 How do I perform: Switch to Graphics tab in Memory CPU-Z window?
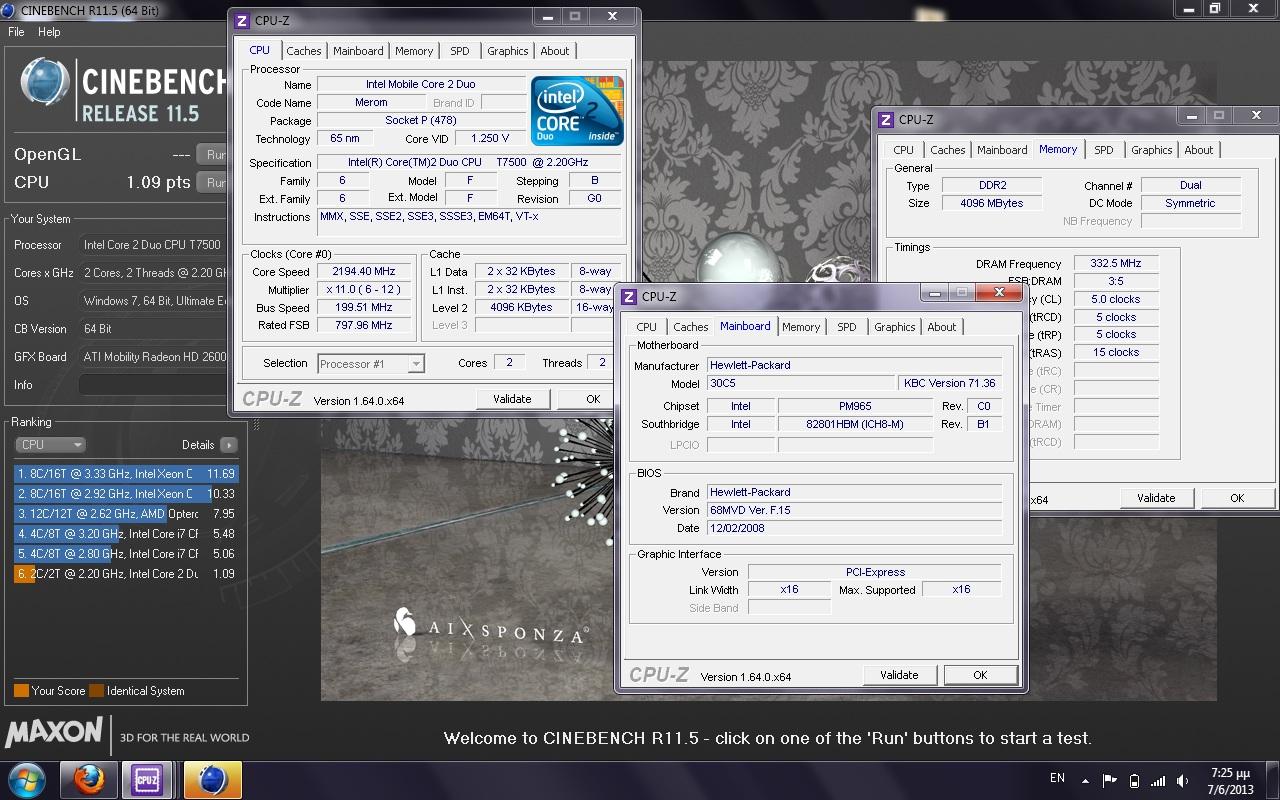(x=1152, y=150)
